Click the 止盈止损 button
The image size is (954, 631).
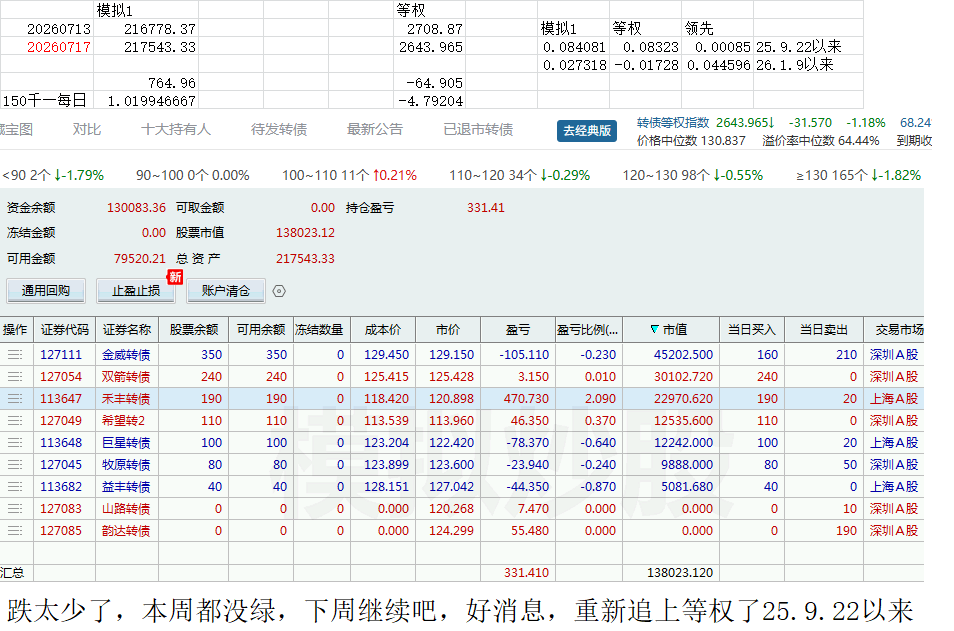point(136,290)
